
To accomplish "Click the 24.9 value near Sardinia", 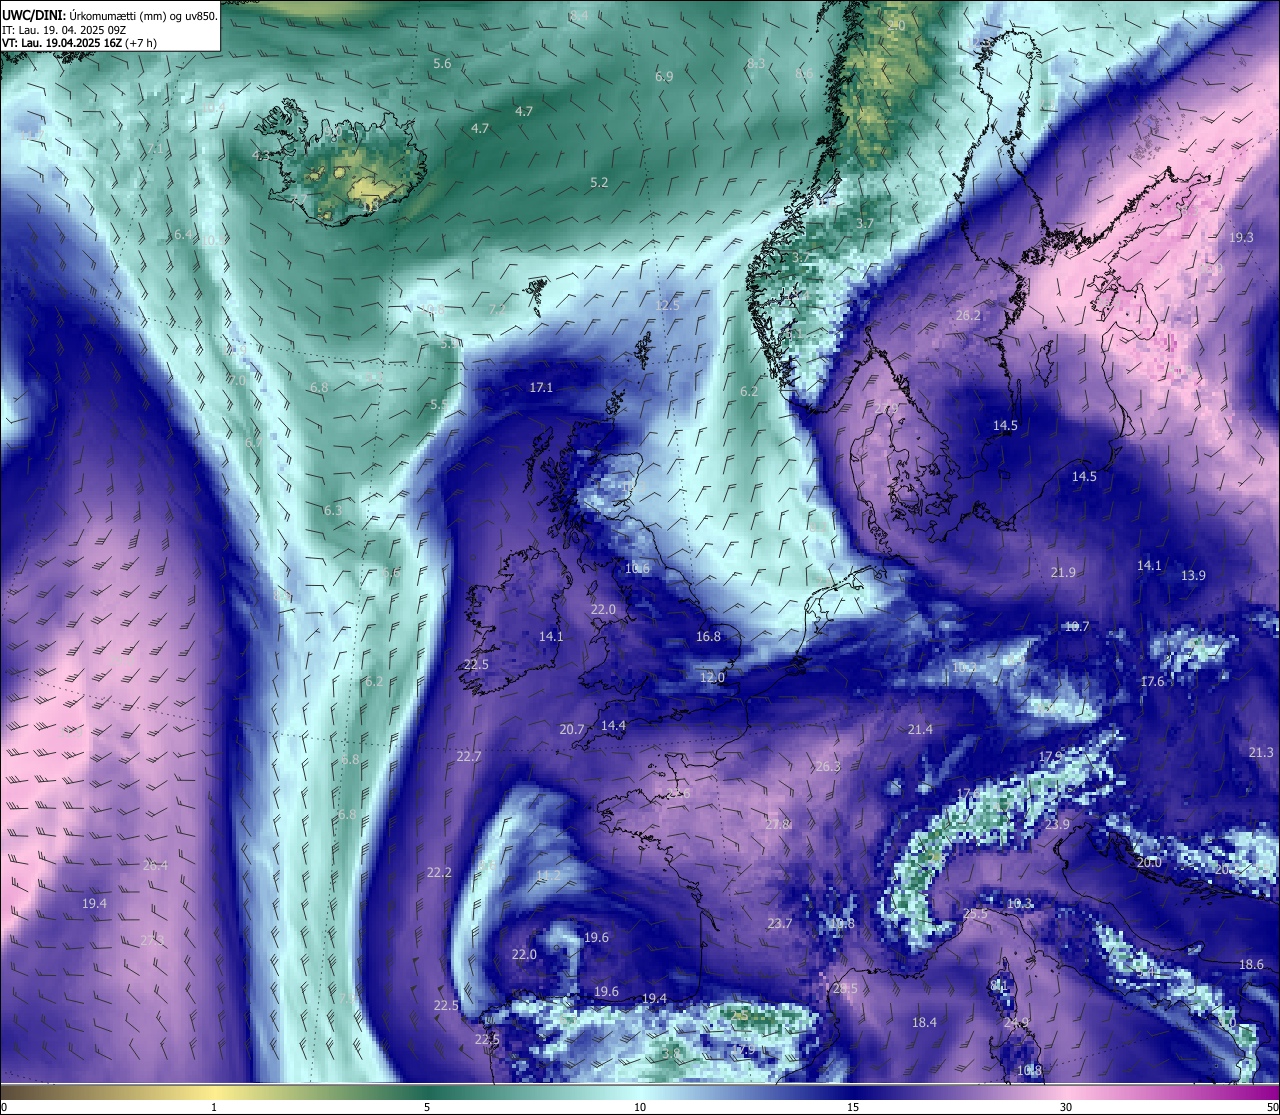I will pyautogui.click(x=1016, y=1022).
